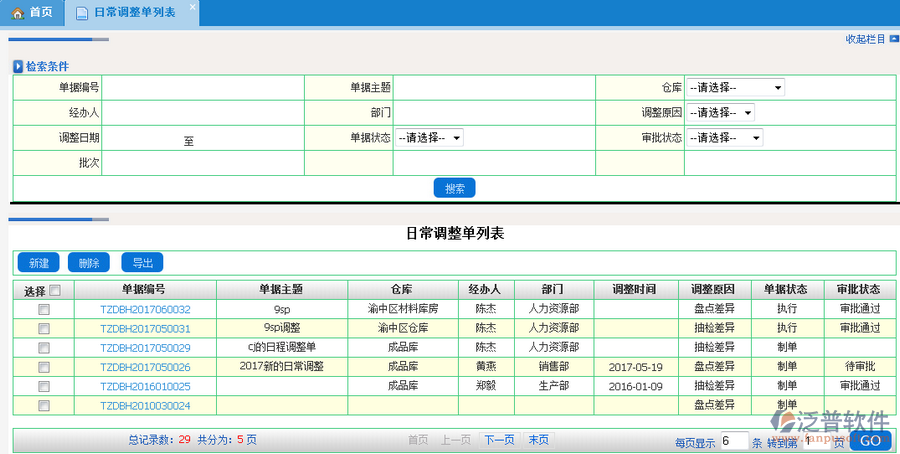The image size is (900, 454).
Task: Select the checkbox for TZDBH2010030024
Action: click(43, 405)
